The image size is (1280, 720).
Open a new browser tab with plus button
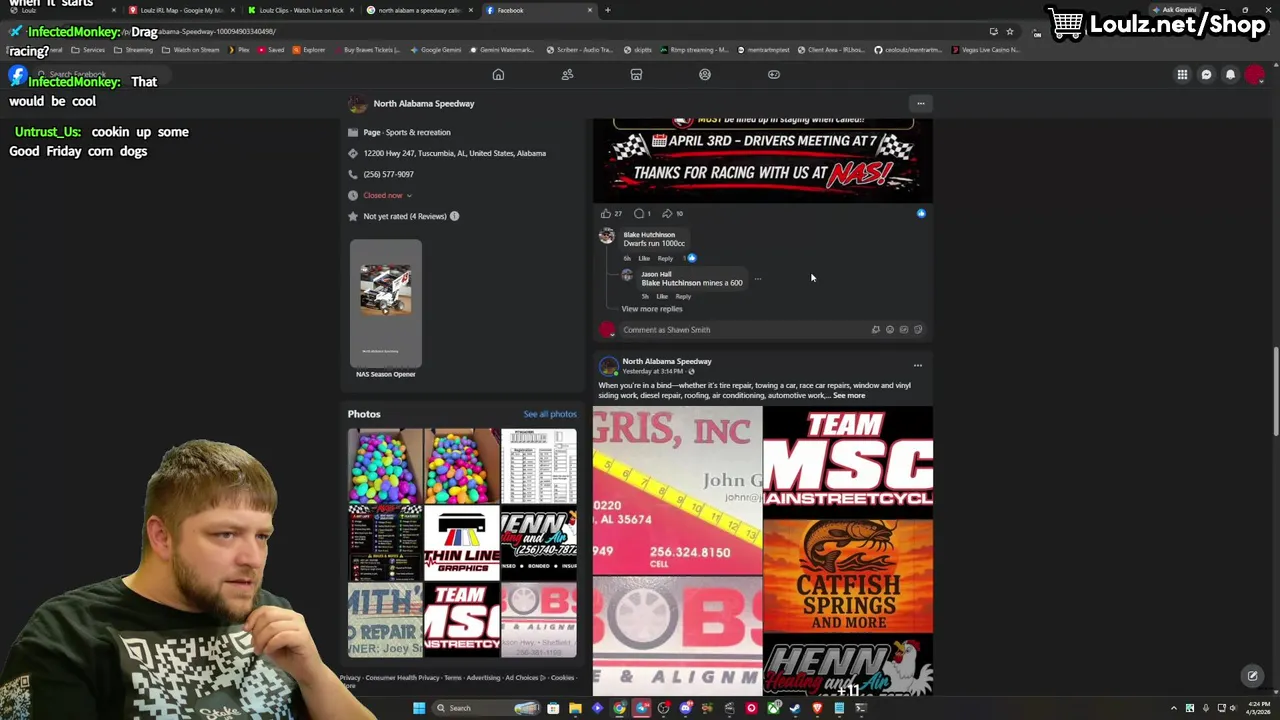(608, 10)
